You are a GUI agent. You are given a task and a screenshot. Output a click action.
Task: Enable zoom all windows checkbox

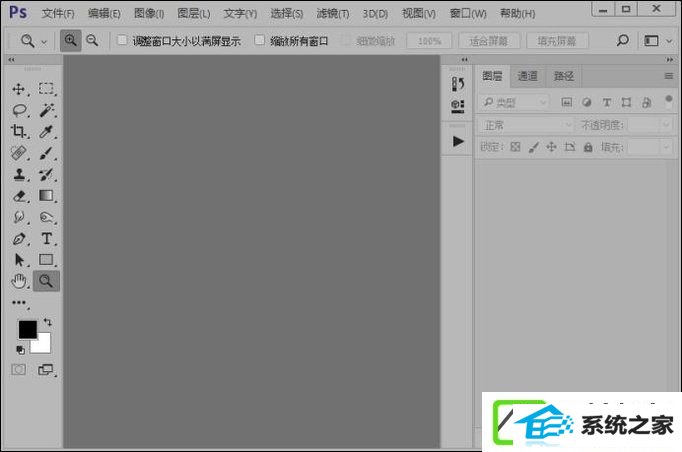pyautogui.click(x=260, y=40)
